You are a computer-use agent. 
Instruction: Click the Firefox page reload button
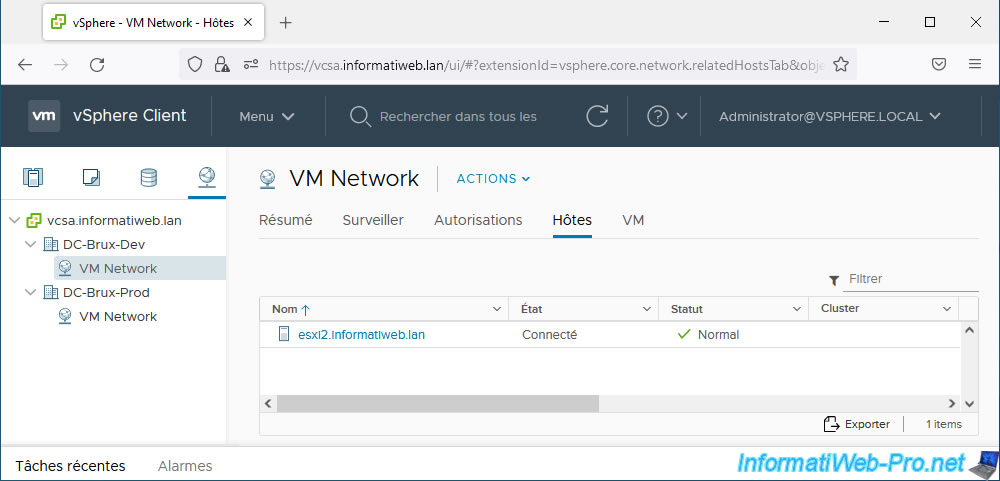(x=97, y=64)
